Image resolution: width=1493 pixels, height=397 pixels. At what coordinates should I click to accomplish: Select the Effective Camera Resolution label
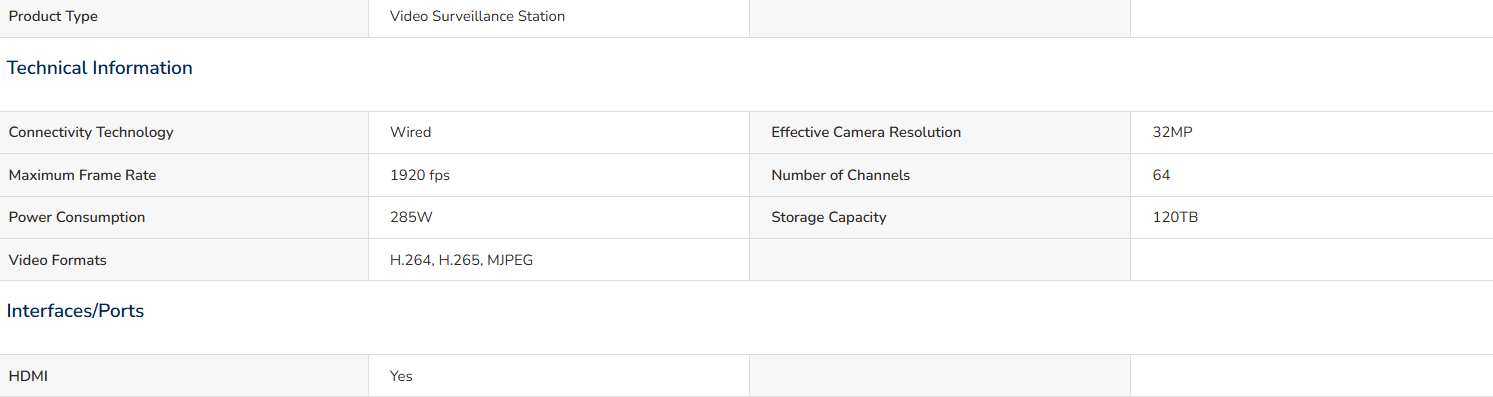tap(866, 132)
